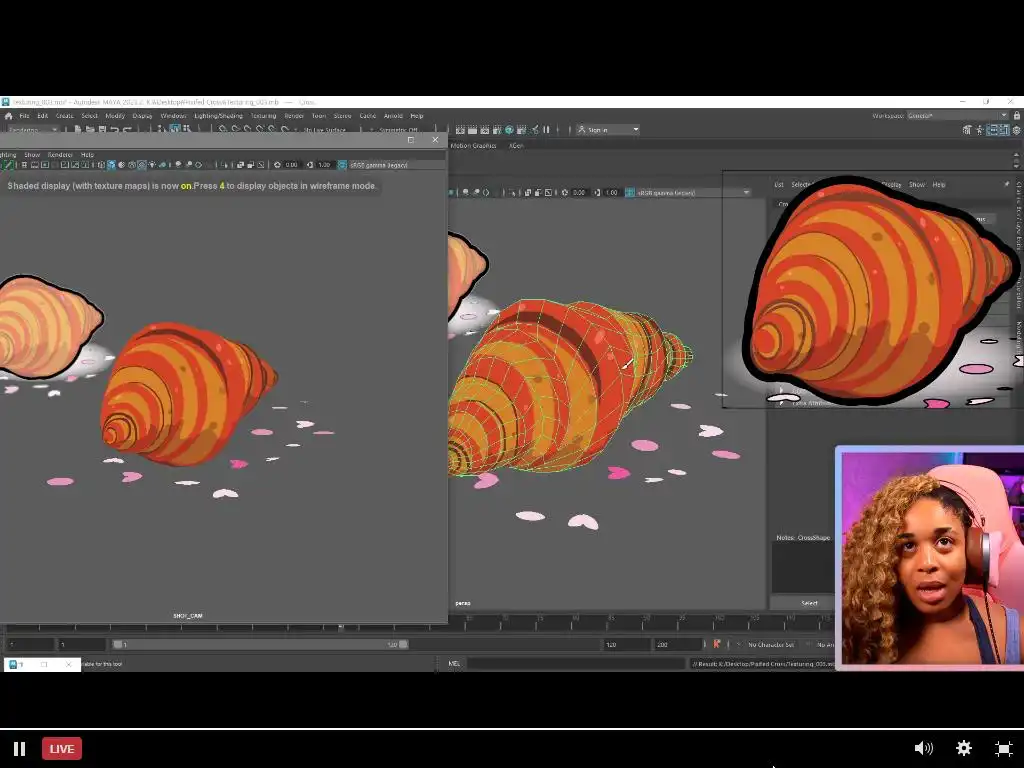Maximize the floating SHOT_CAM panel

(x=411, y=140)
